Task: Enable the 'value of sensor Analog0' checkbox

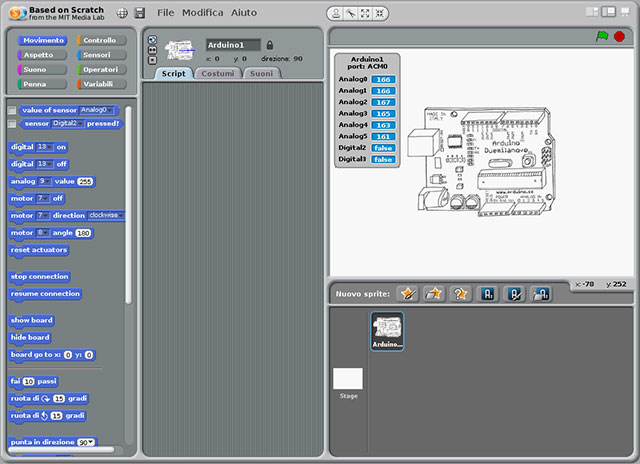Action: 12,110
